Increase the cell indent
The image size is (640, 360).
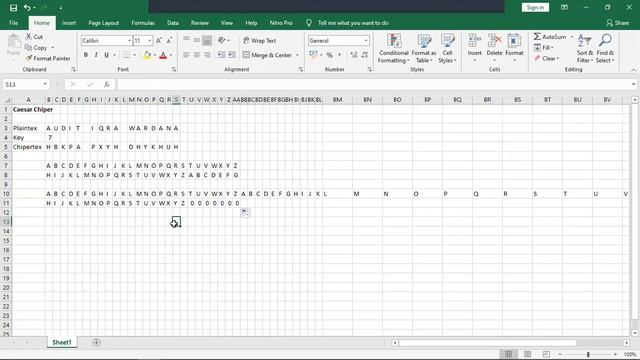pyautogui.click(x=231, y=55)
